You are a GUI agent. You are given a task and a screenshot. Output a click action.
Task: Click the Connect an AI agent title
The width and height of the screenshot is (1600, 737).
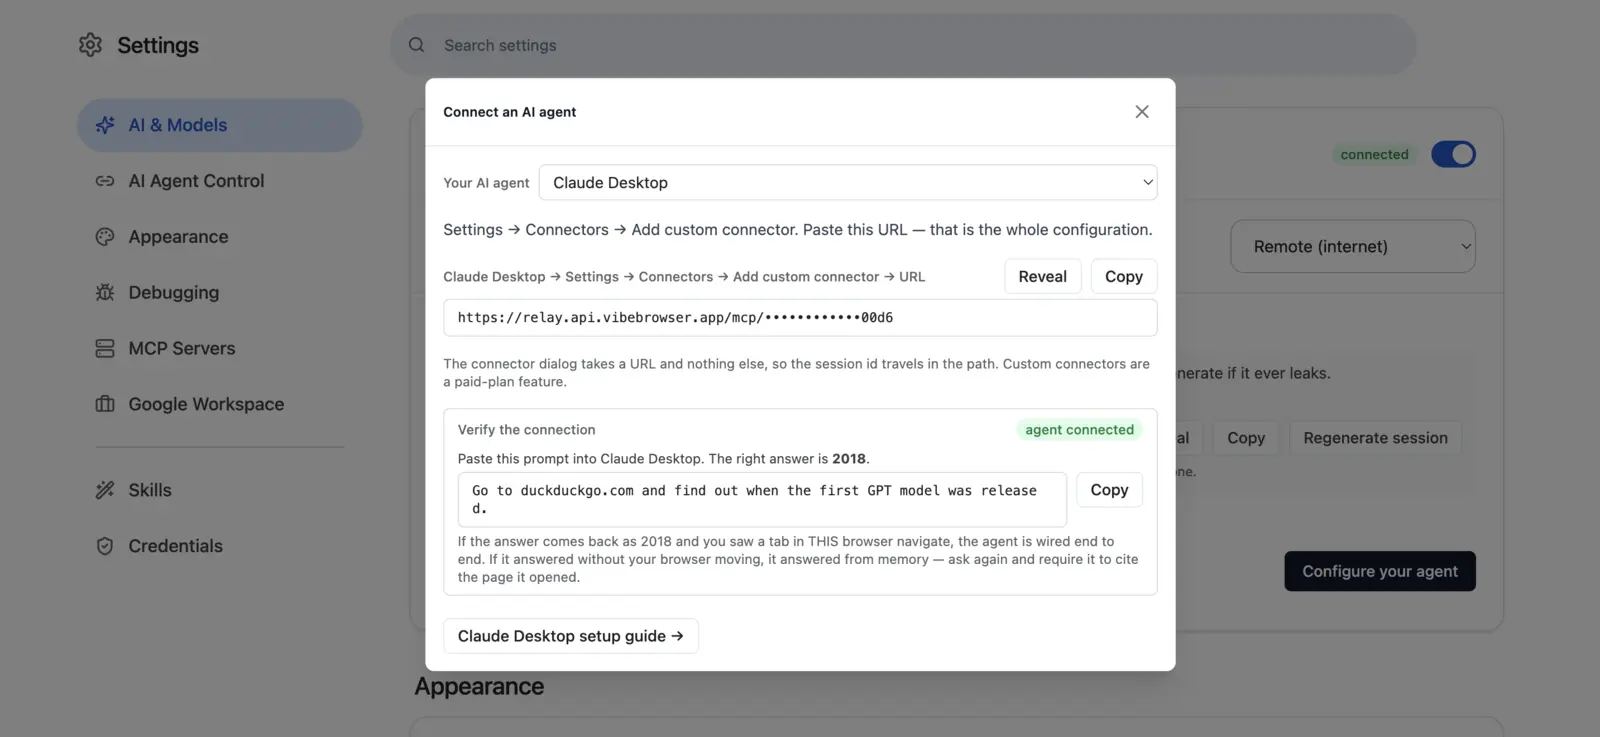click(510, 112)
